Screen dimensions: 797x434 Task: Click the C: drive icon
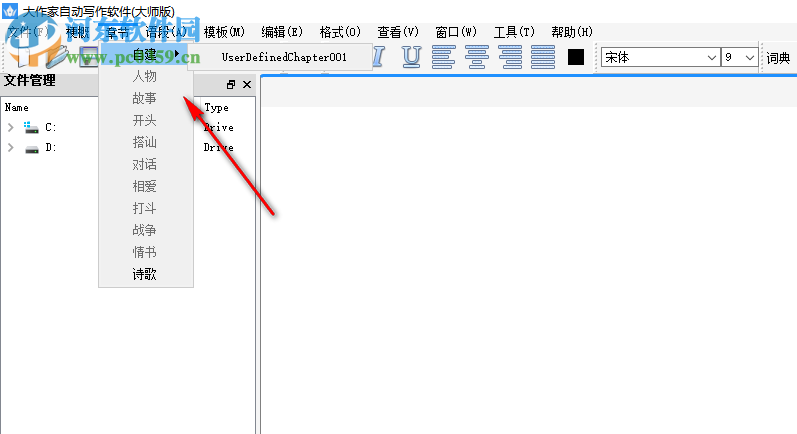coord(32,128)
